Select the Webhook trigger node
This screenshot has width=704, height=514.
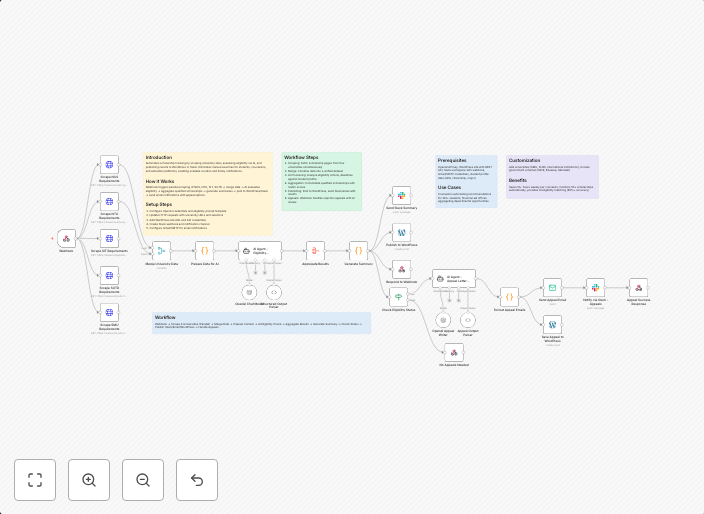pos(66,239)
